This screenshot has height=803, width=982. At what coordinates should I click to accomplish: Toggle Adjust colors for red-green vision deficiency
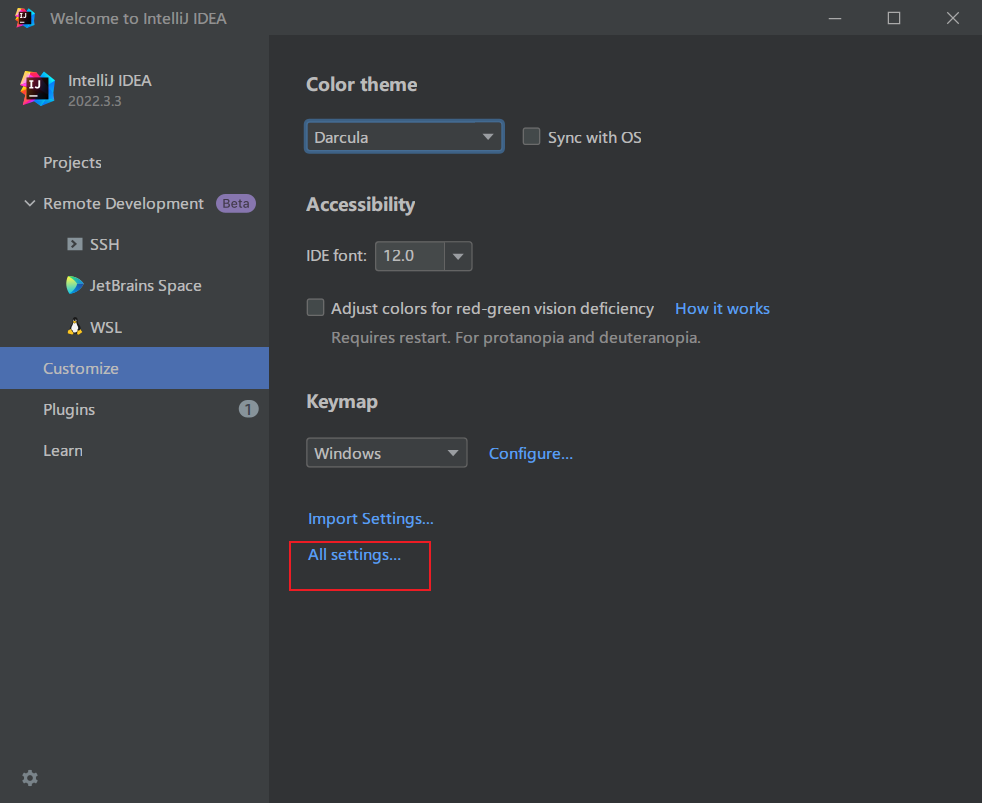pyautogui.click(x=315, y=308)
